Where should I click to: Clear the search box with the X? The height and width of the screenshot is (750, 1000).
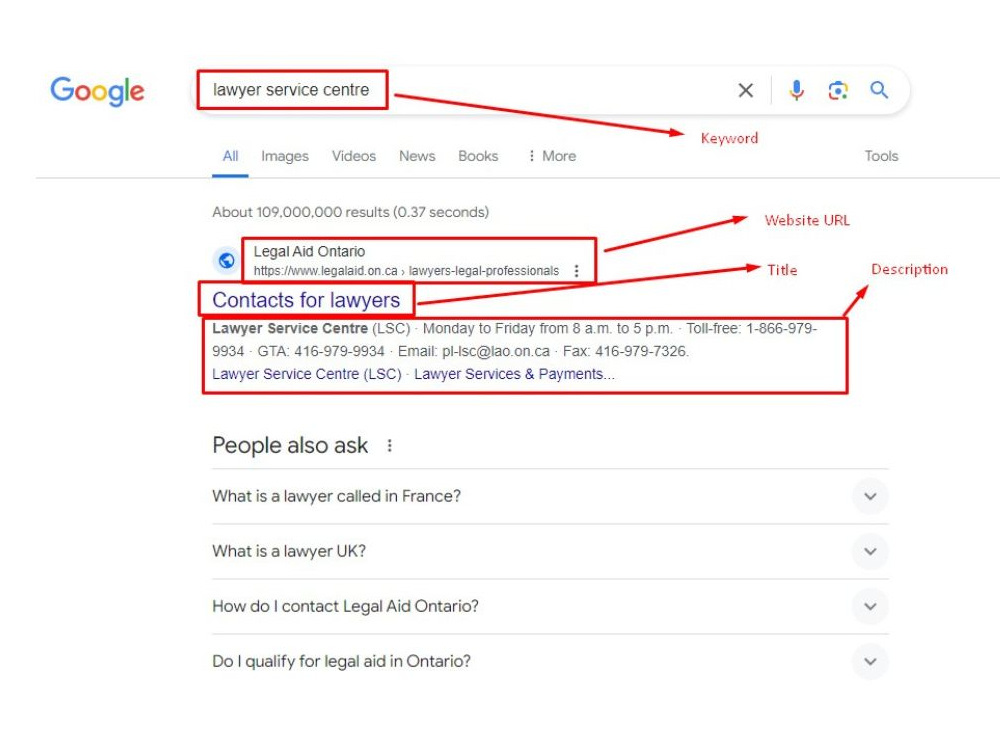click(x=746, y=91)
